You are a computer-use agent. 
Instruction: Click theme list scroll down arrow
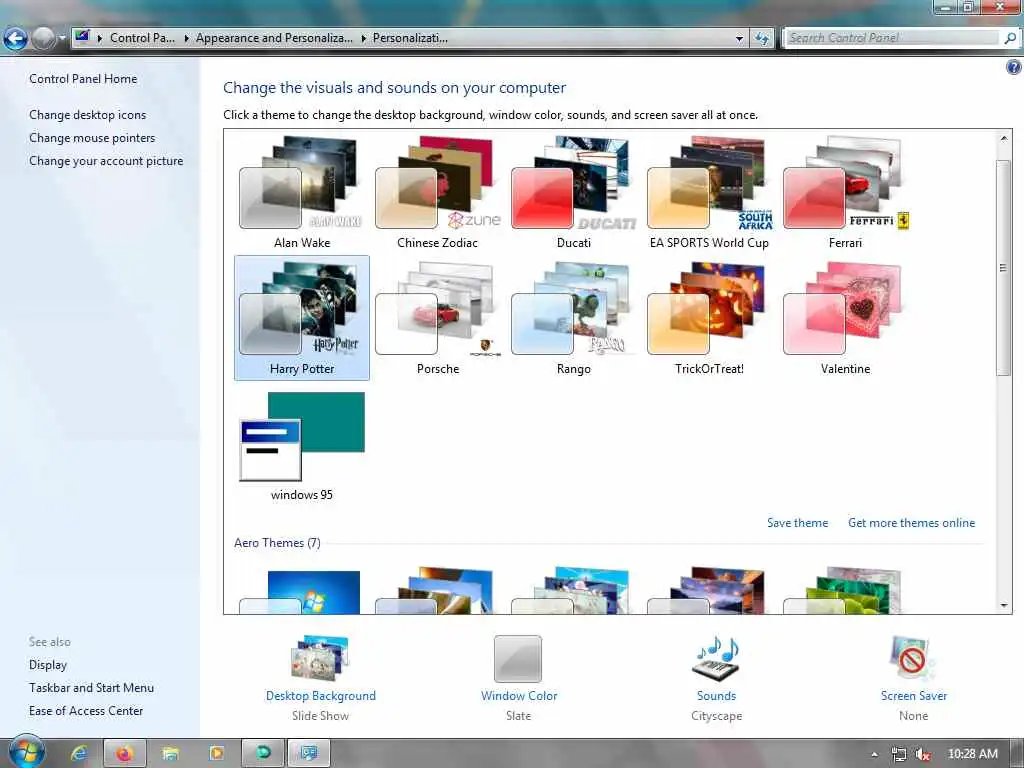tap(1004, 605)
